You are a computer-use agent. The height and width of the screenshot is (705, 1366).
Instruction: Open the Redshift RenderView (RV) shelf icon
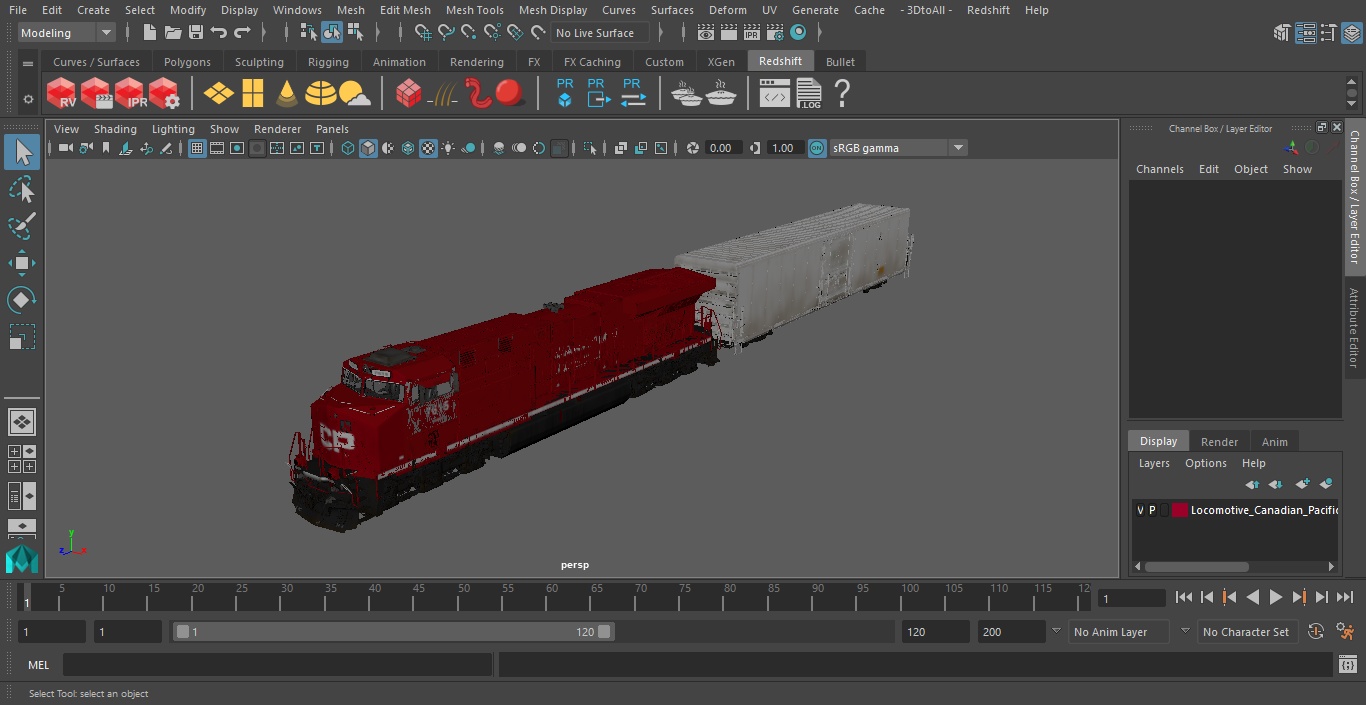click(62, 94)
